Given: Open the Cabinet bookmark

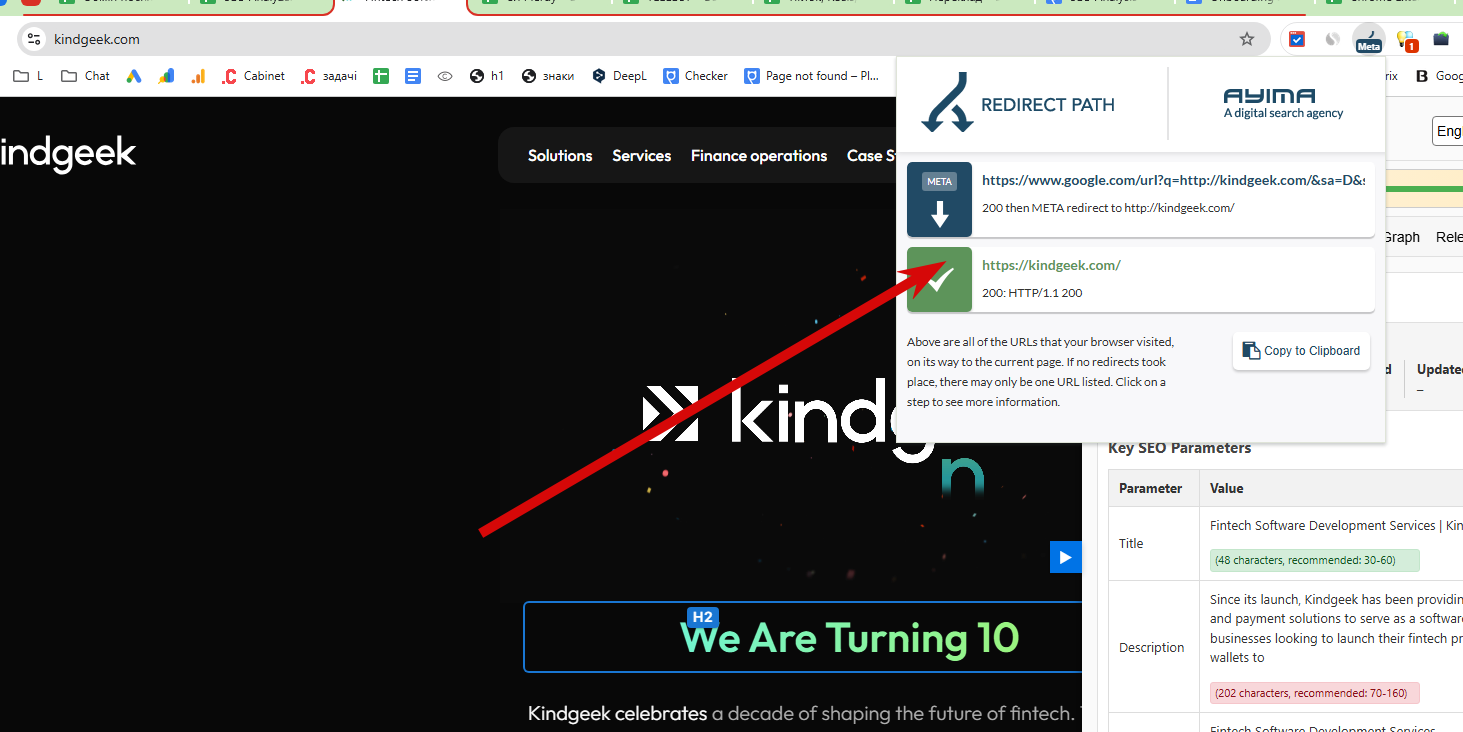Looking at the screenshot, I should (254, 76).
